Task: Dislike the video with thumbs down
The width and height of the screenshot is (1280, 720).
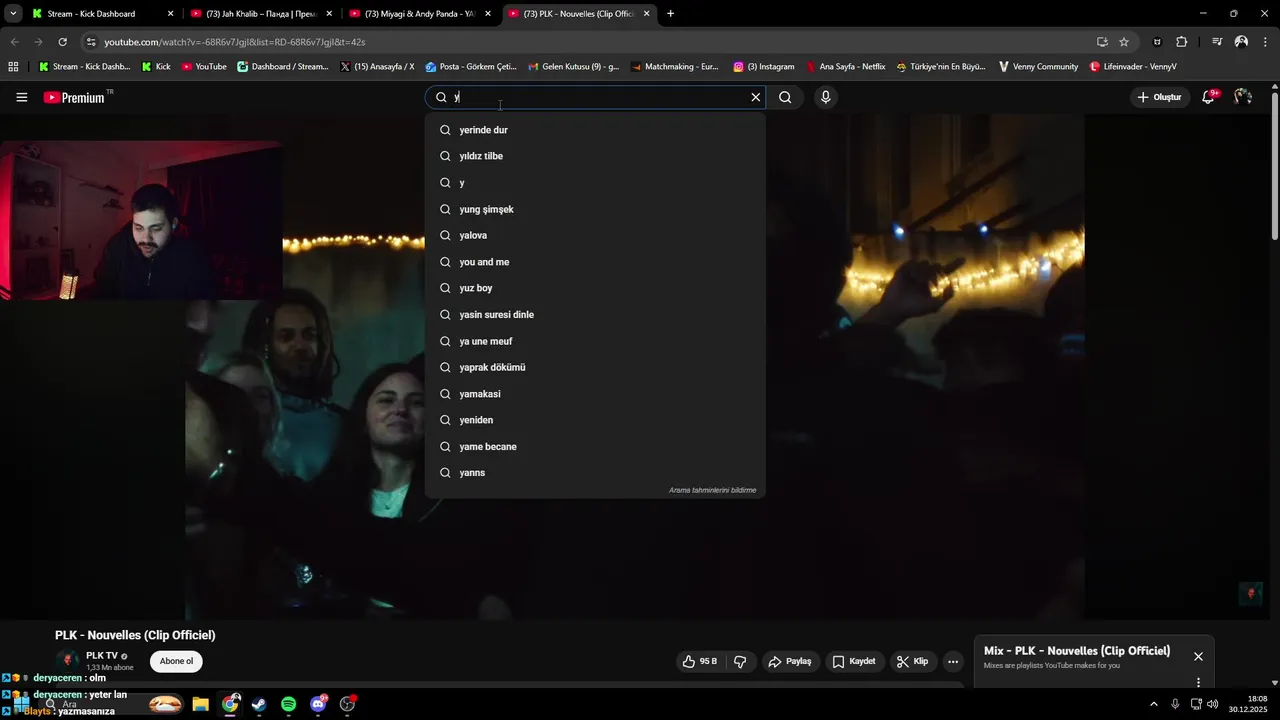Action: (x=740, y=661)
